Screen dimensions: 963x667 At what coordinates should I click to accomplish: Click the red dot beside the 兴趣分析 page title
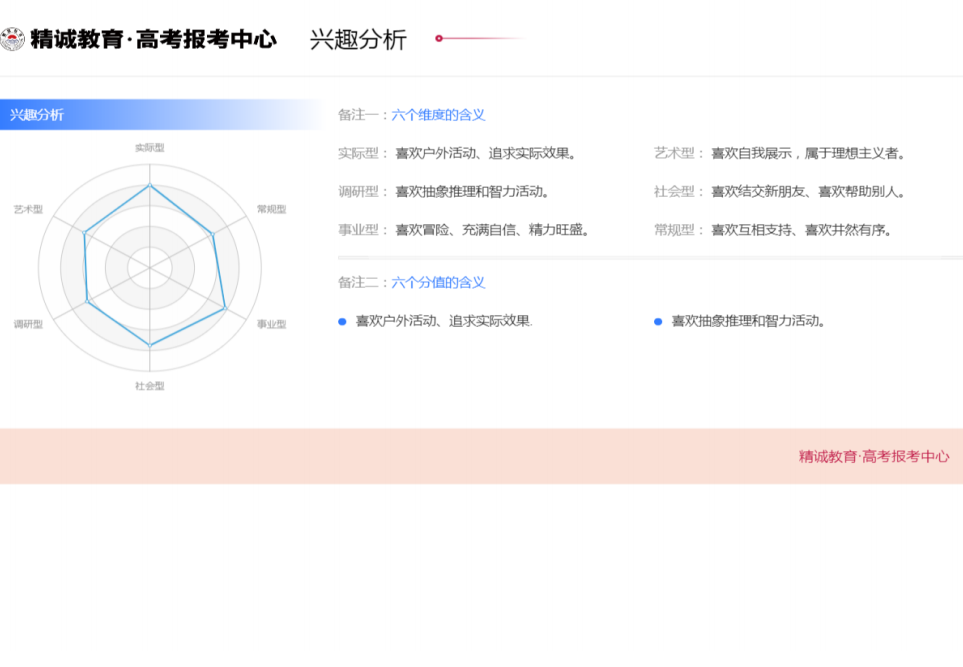coord(439,39)
